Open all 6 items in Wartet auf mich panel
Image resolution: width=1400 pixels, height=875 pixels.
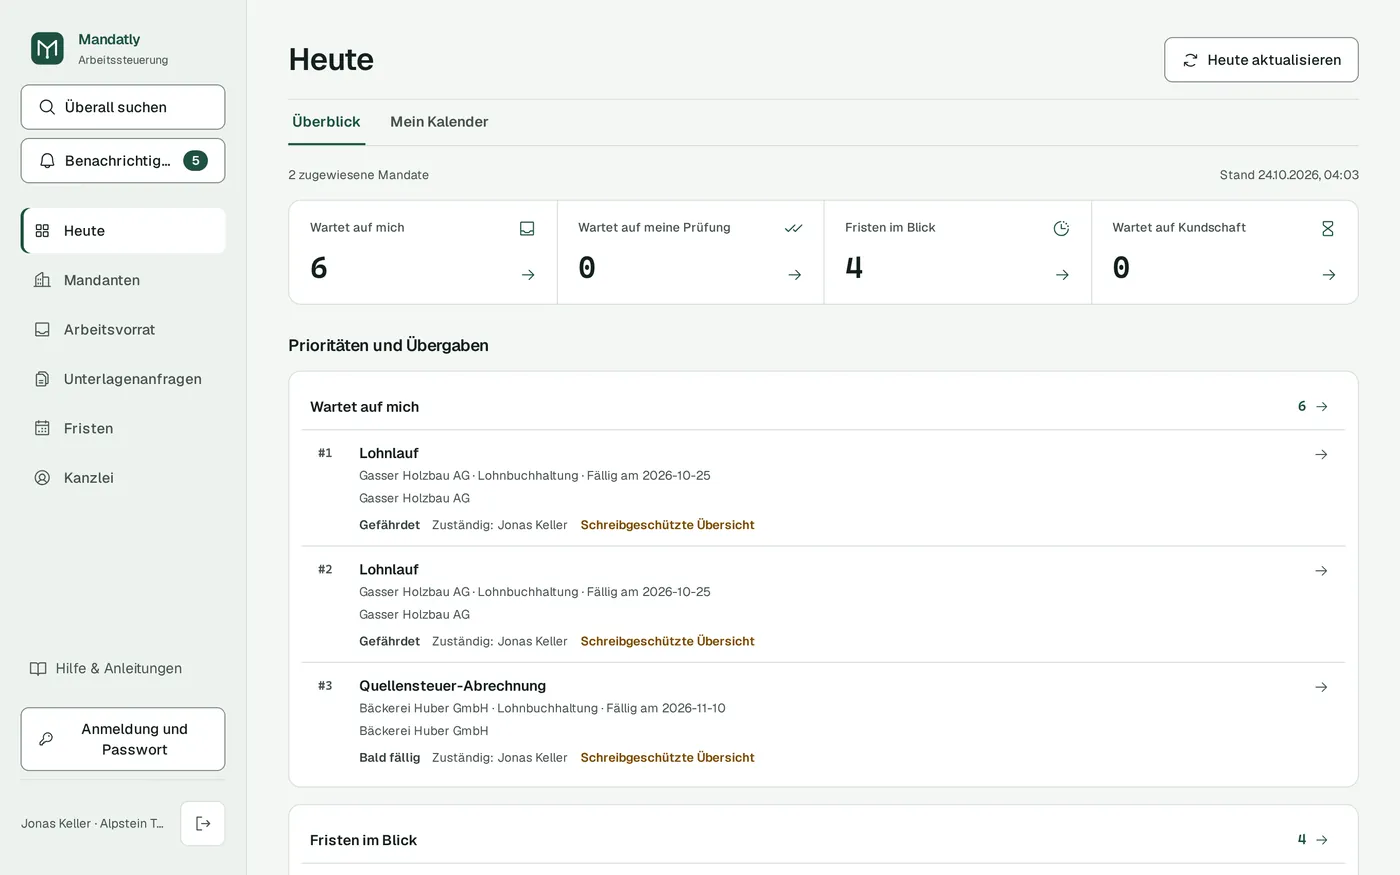click(1313, 407)
